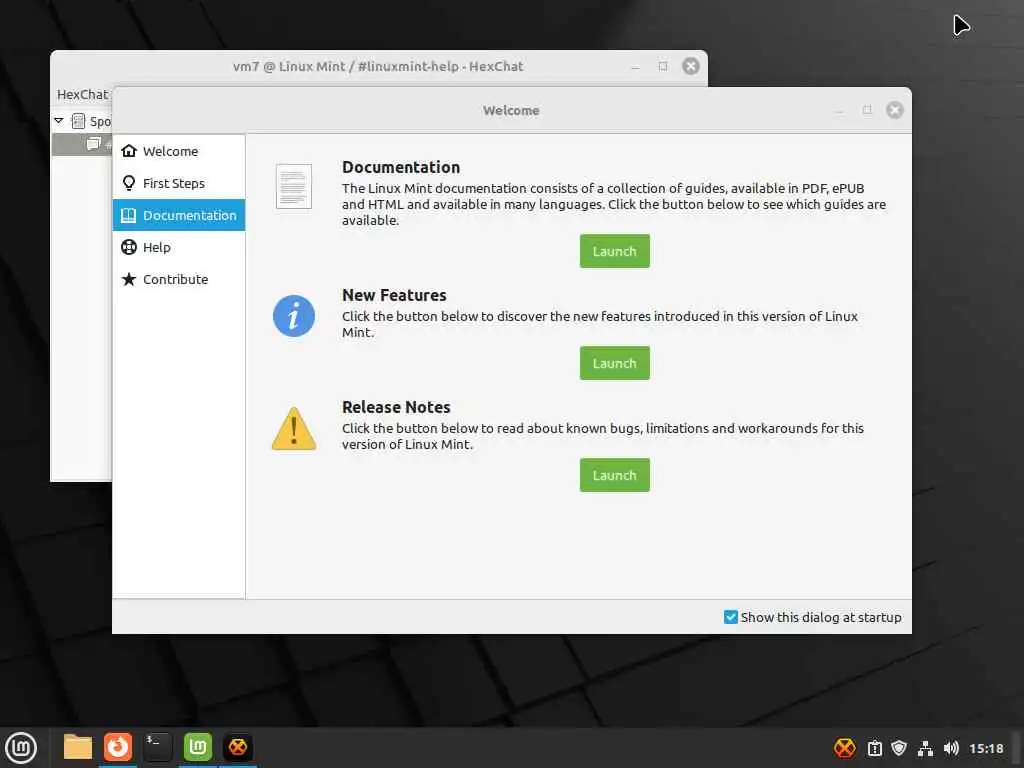Open the network connections tray icon

click(925, 748)
